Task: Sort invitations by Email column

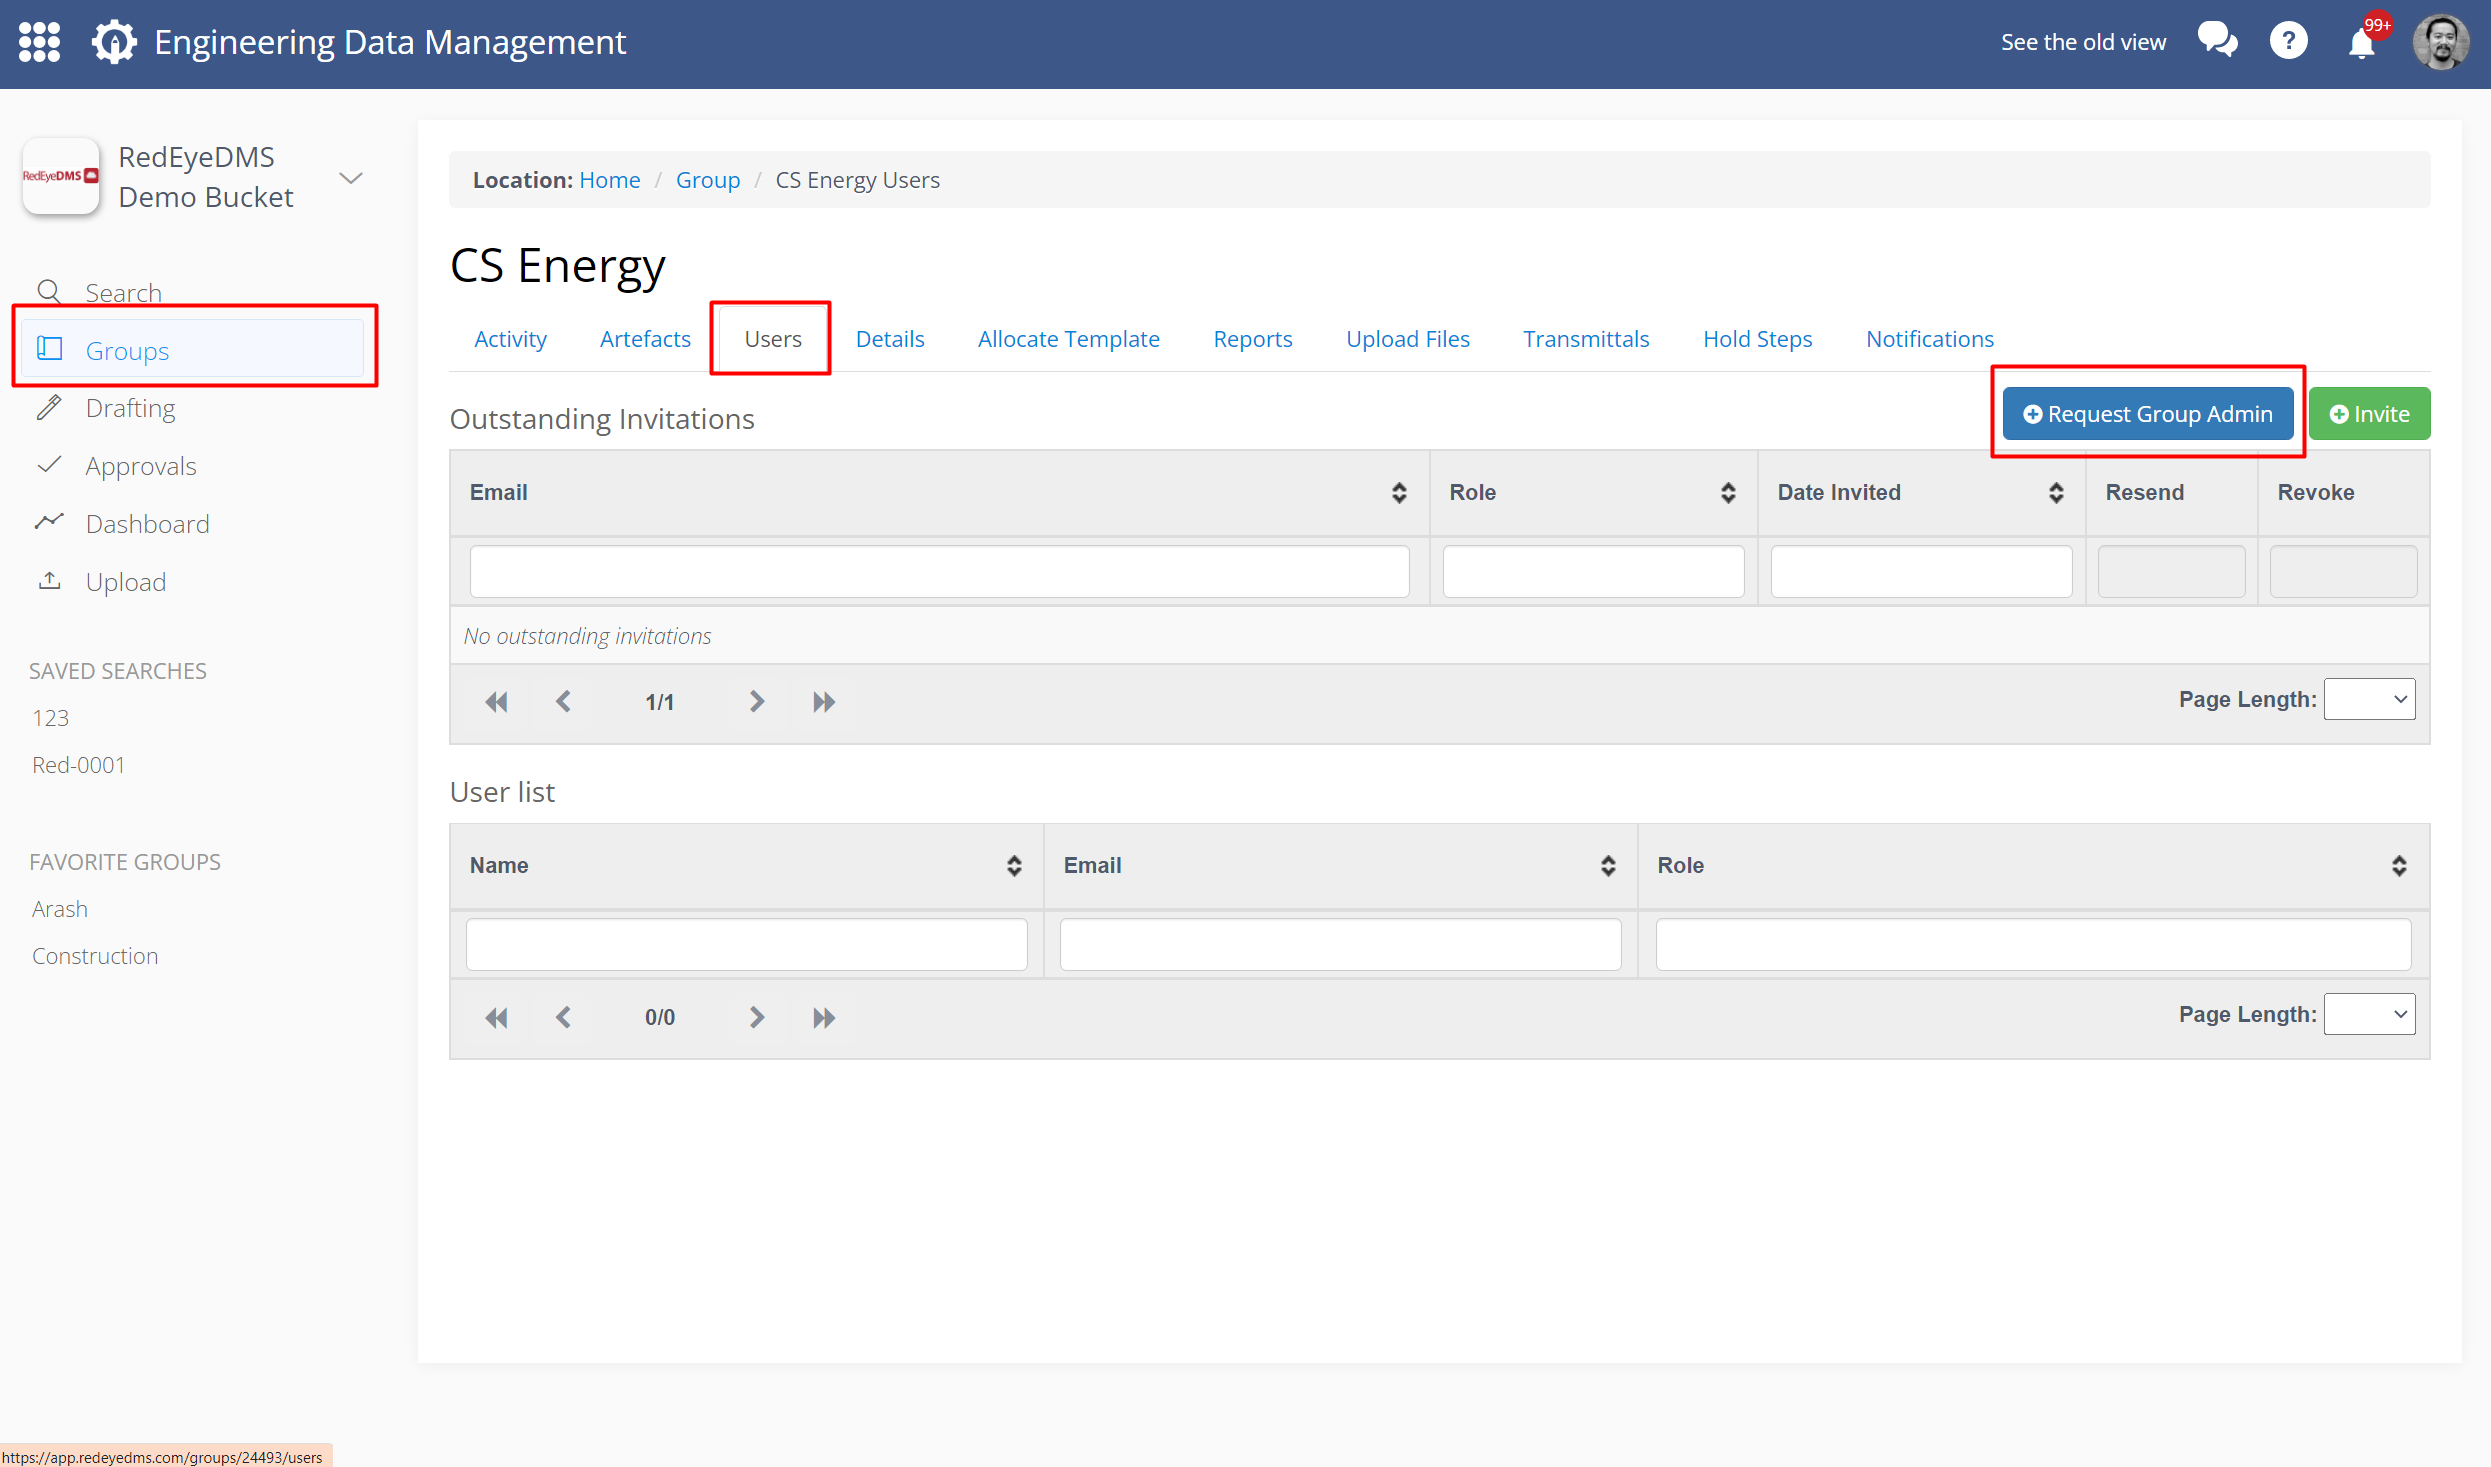Action: coord(1399,492)
